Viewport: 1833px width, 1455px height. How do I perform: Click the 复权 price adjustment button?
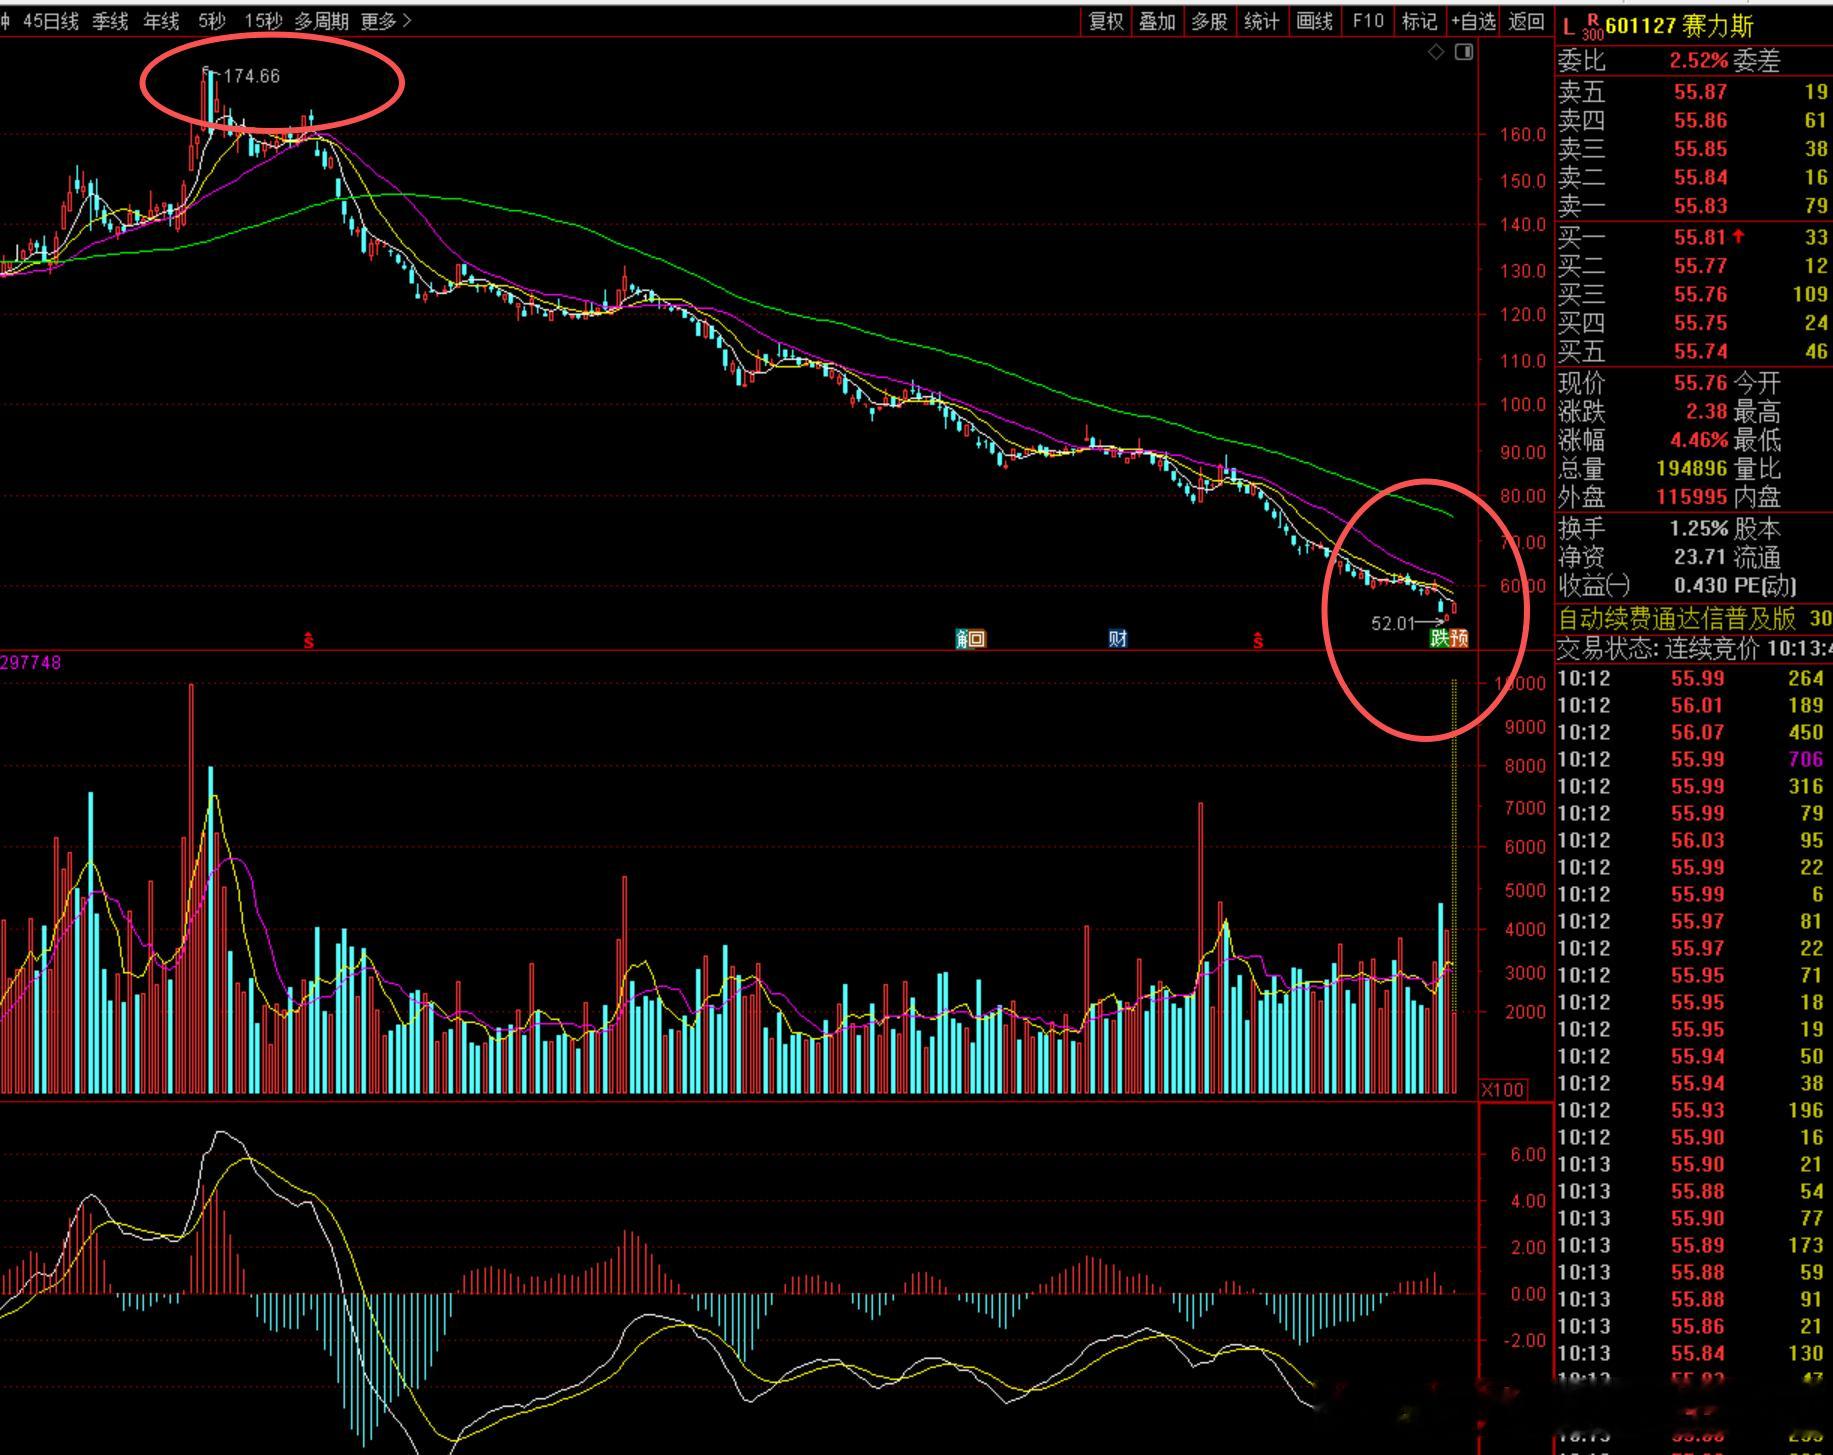[x=1106, y=21]
